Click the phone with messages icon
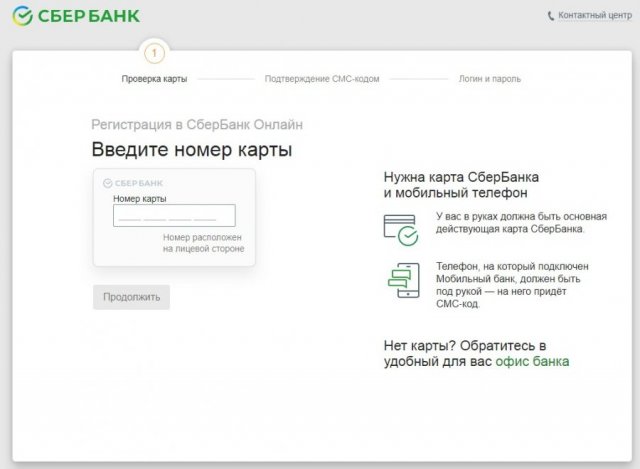This screenshot has height=469, width=640. [404, 280]
